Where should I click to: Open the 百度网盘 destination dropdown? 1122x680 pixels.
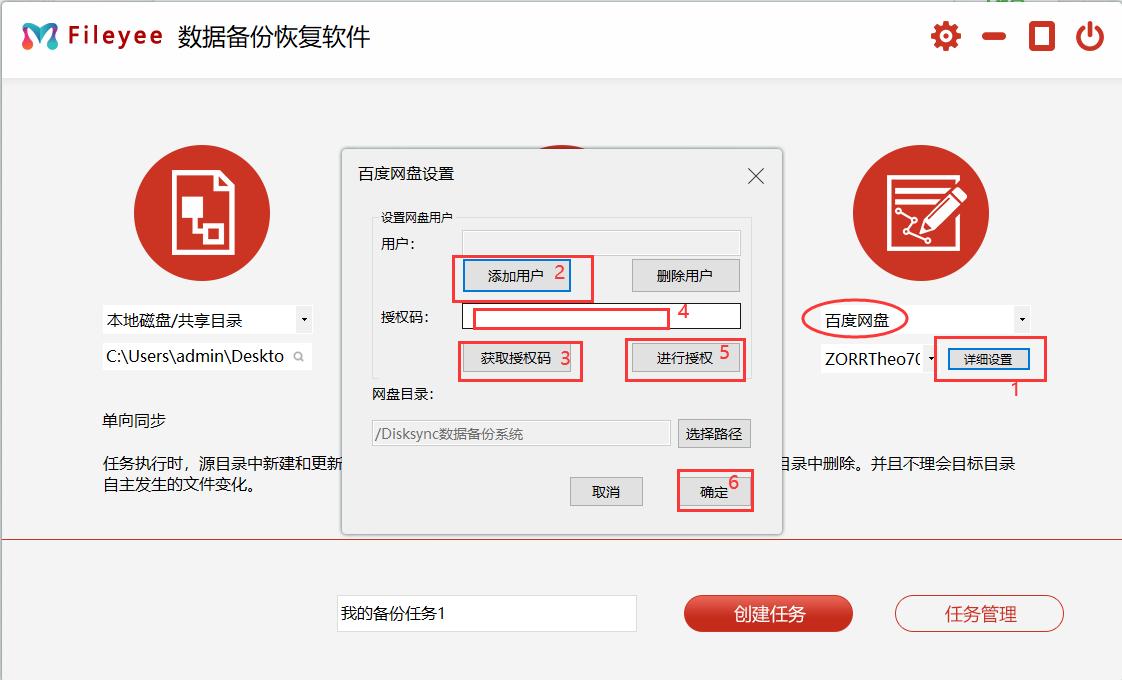[1020, 318]
